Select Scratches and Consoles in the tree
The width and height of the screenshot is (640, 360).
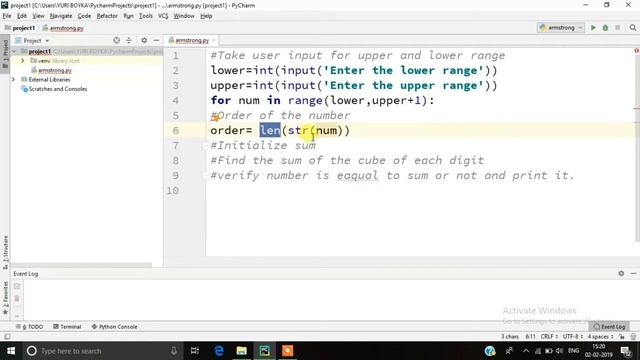click(58, 89)
